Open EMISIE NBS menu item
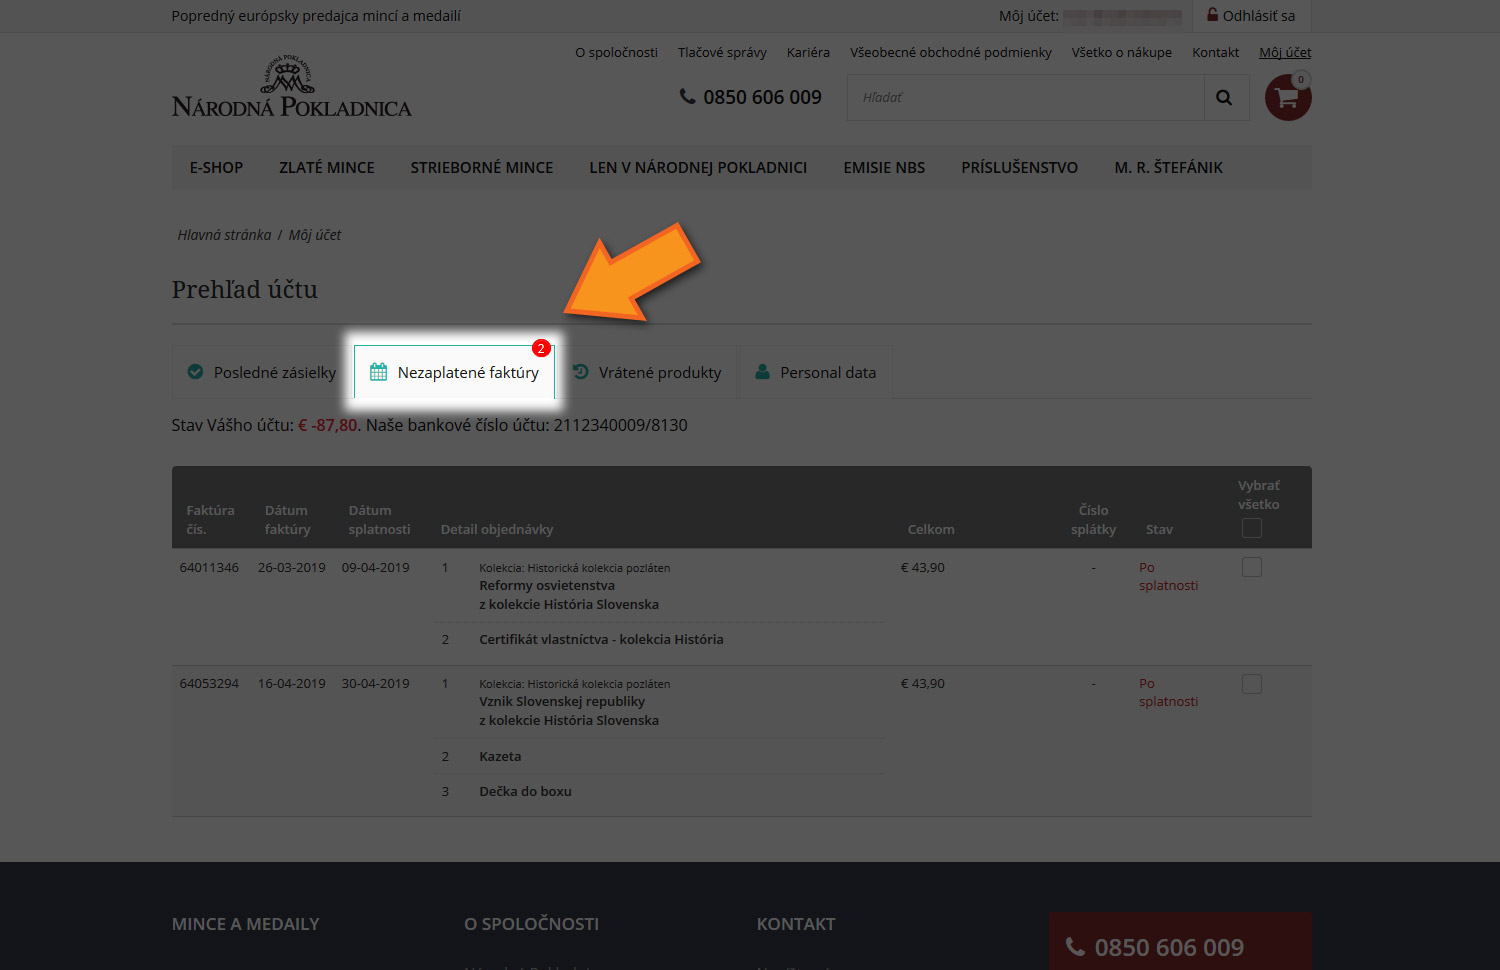Viewport: 1500px width, 970px height. (x=884, y=167)
